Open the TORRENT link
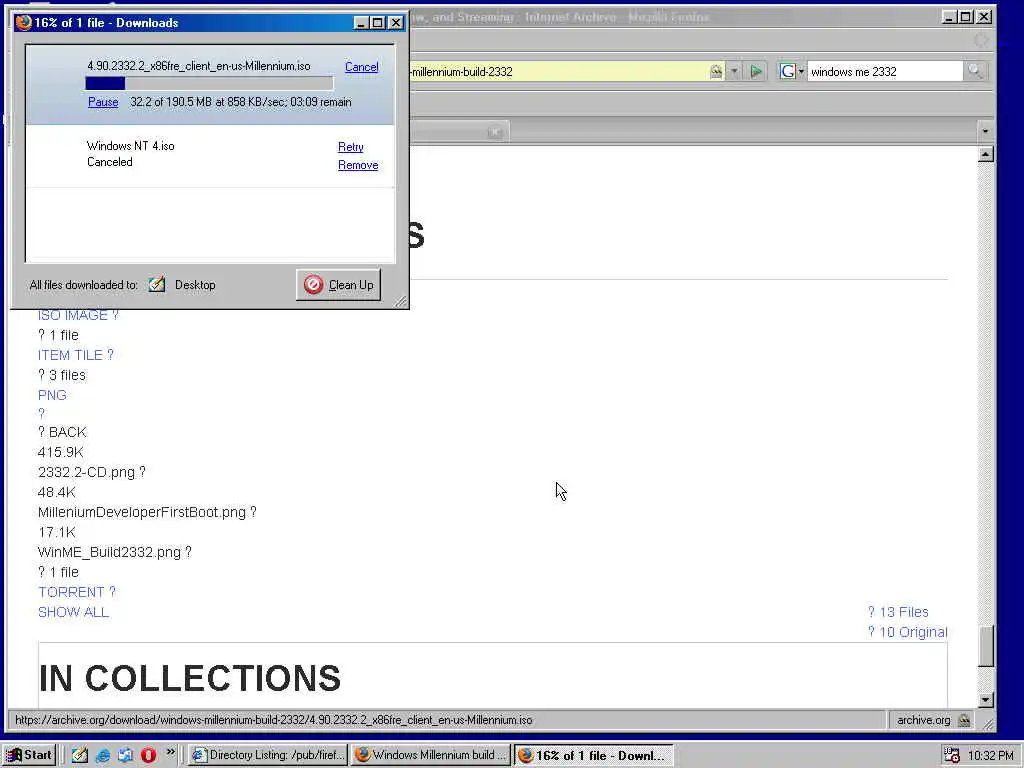 coord(76,592)
